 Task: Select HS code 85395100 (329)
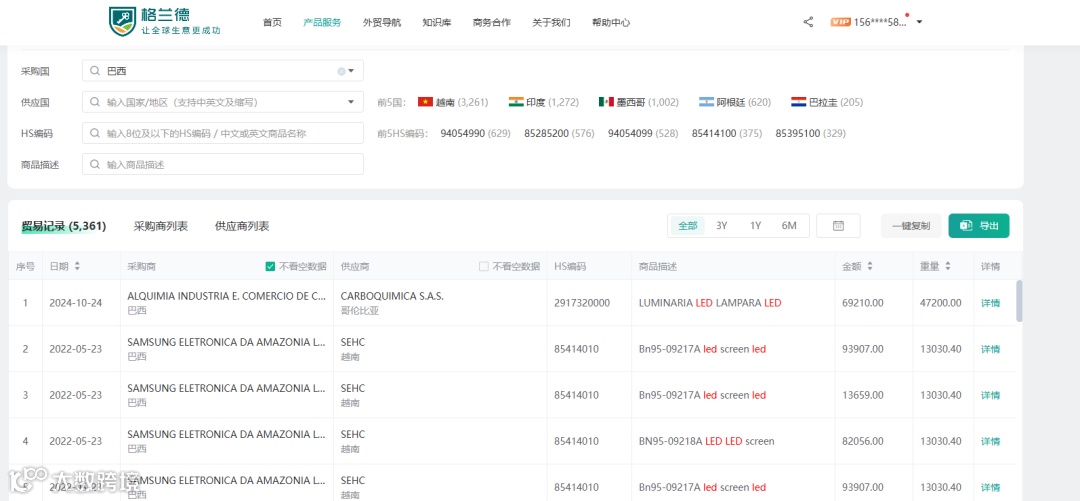(x=811, y=133)
